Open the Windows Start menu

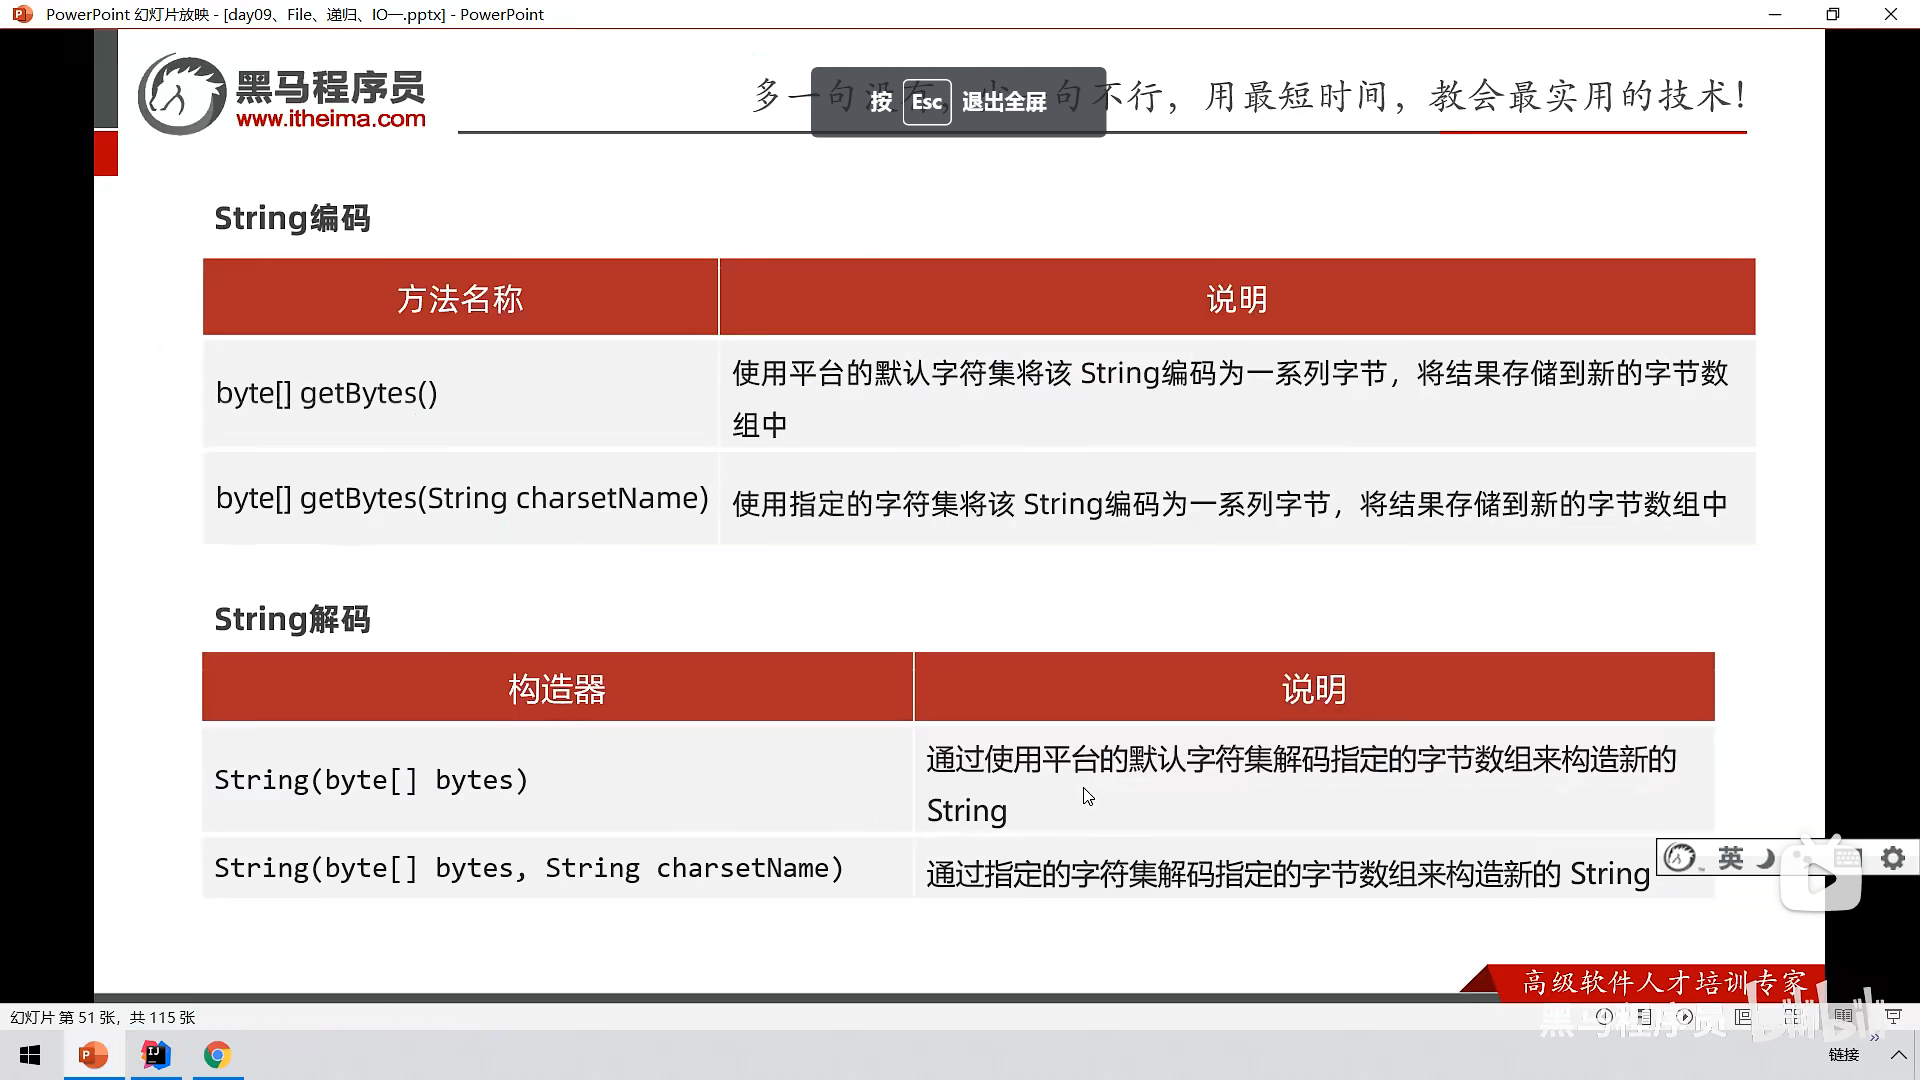pos(30,1055)
